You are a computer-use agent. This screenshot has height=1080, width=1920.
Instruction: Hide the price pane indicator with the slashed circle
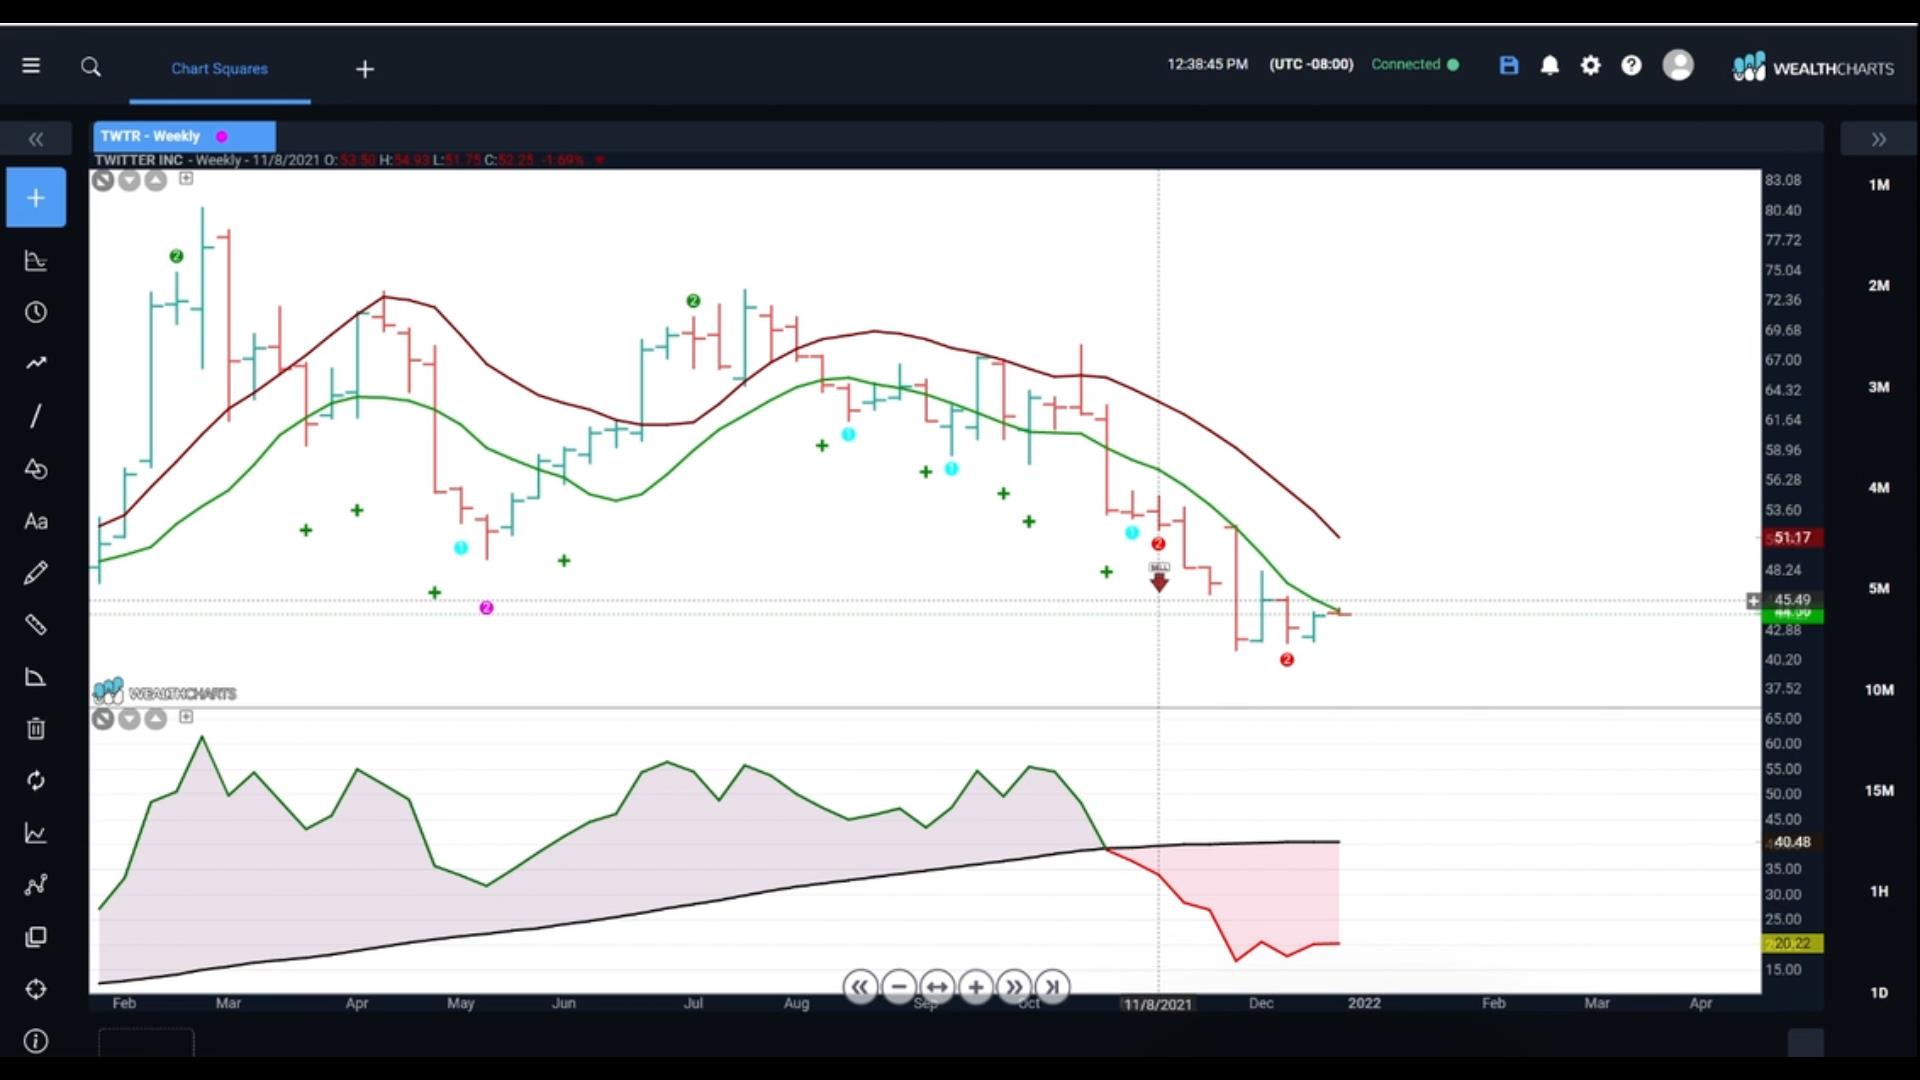tap(103, 181)
